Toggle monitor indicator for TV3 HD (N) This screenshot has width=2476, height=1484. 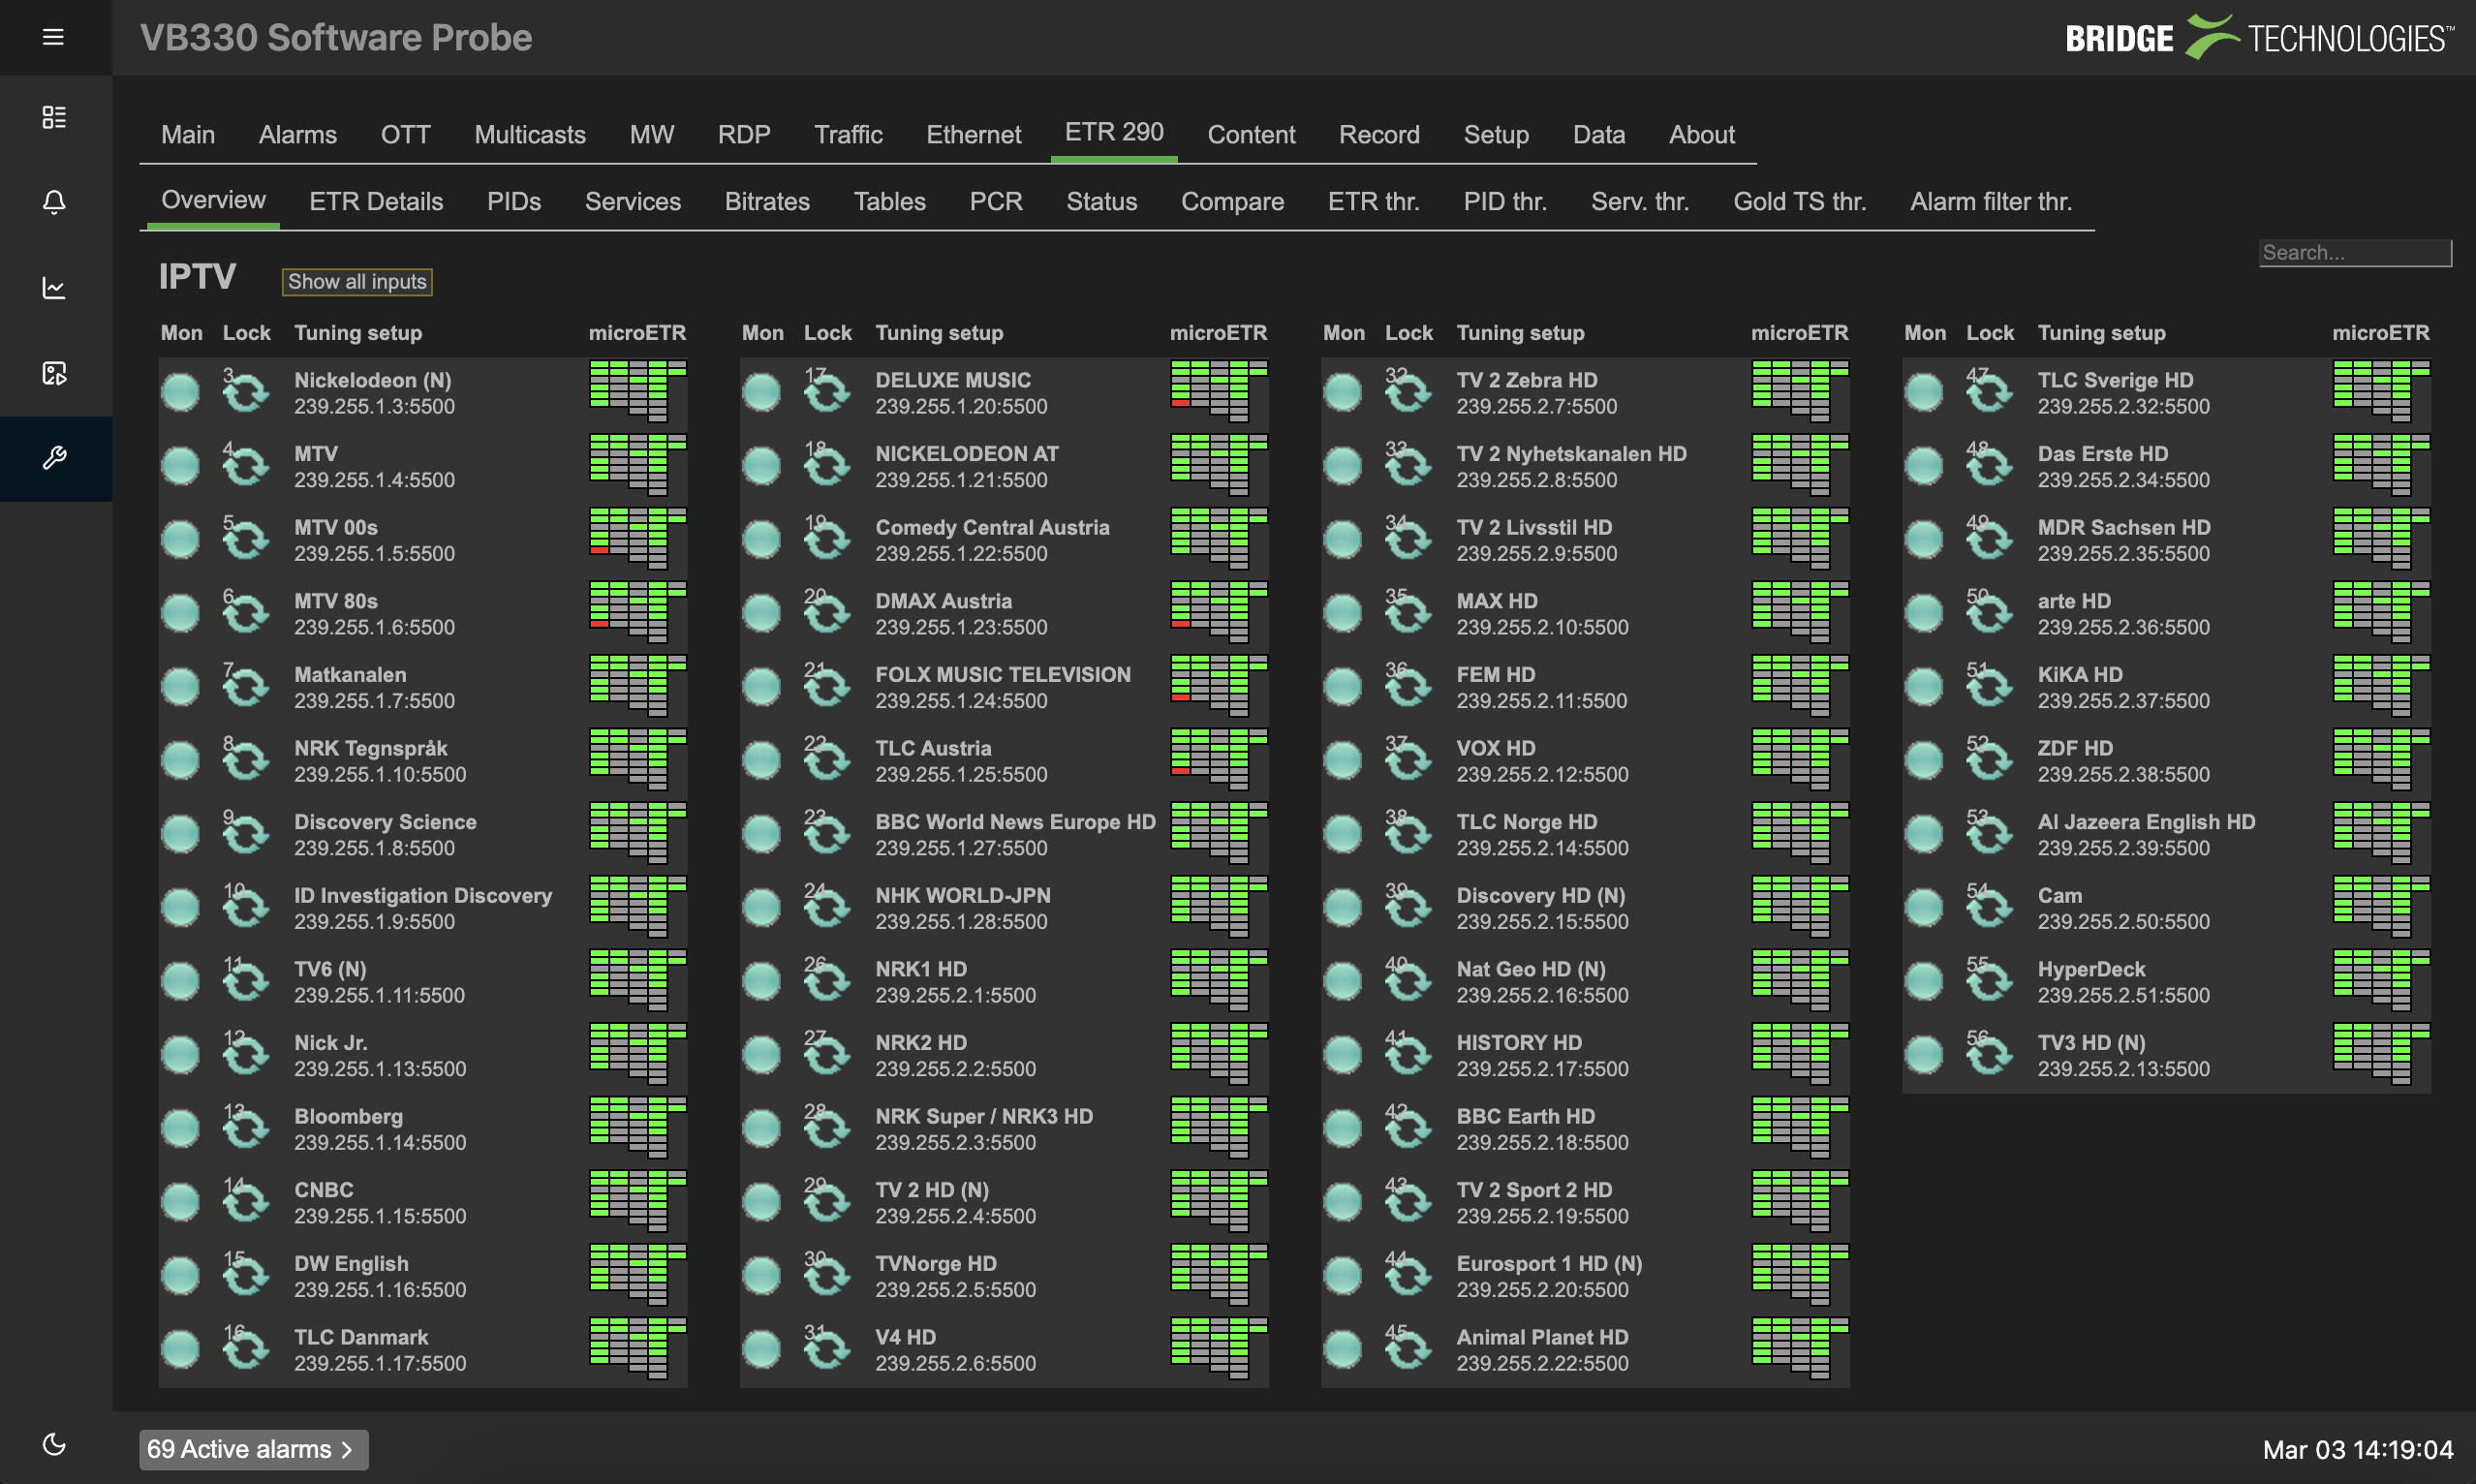[1924, 1055]
